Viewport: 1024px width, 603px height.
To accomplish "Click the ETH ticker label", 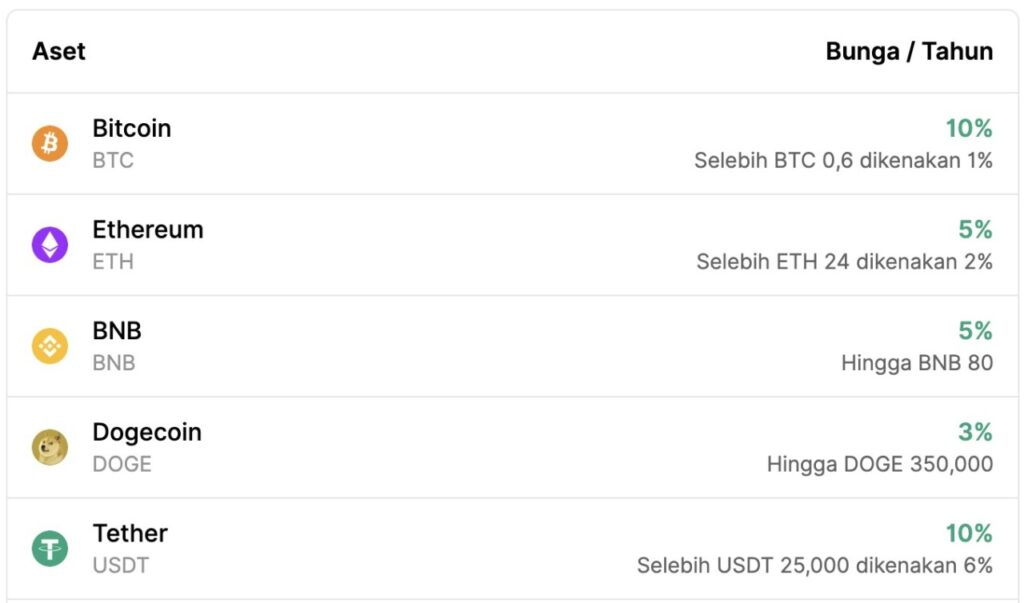I will coord(113,262).
